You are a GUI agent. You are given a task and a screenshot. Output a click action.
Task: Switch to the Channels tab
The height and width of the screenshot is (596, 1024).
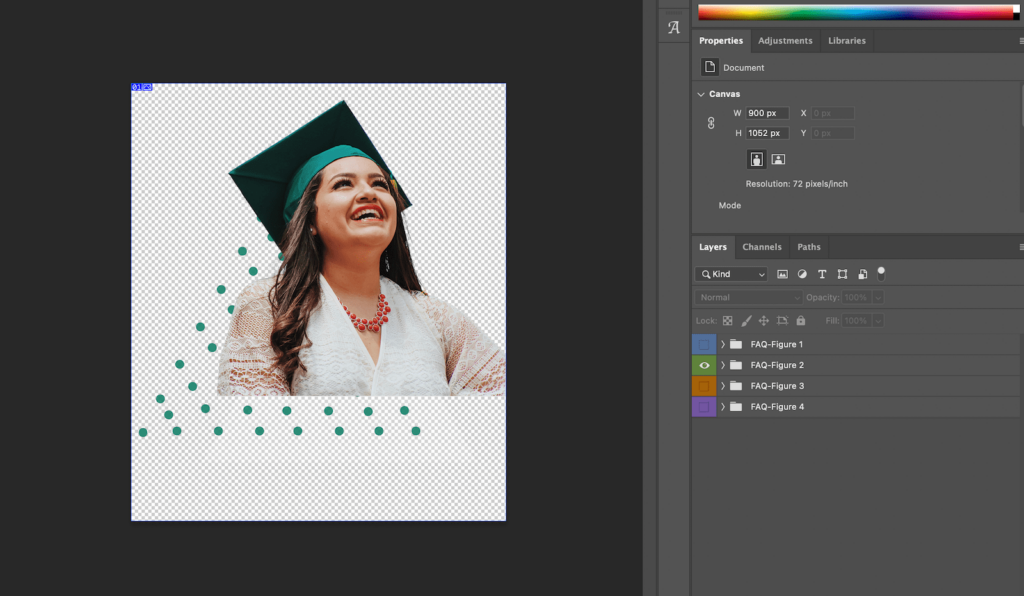761,247
